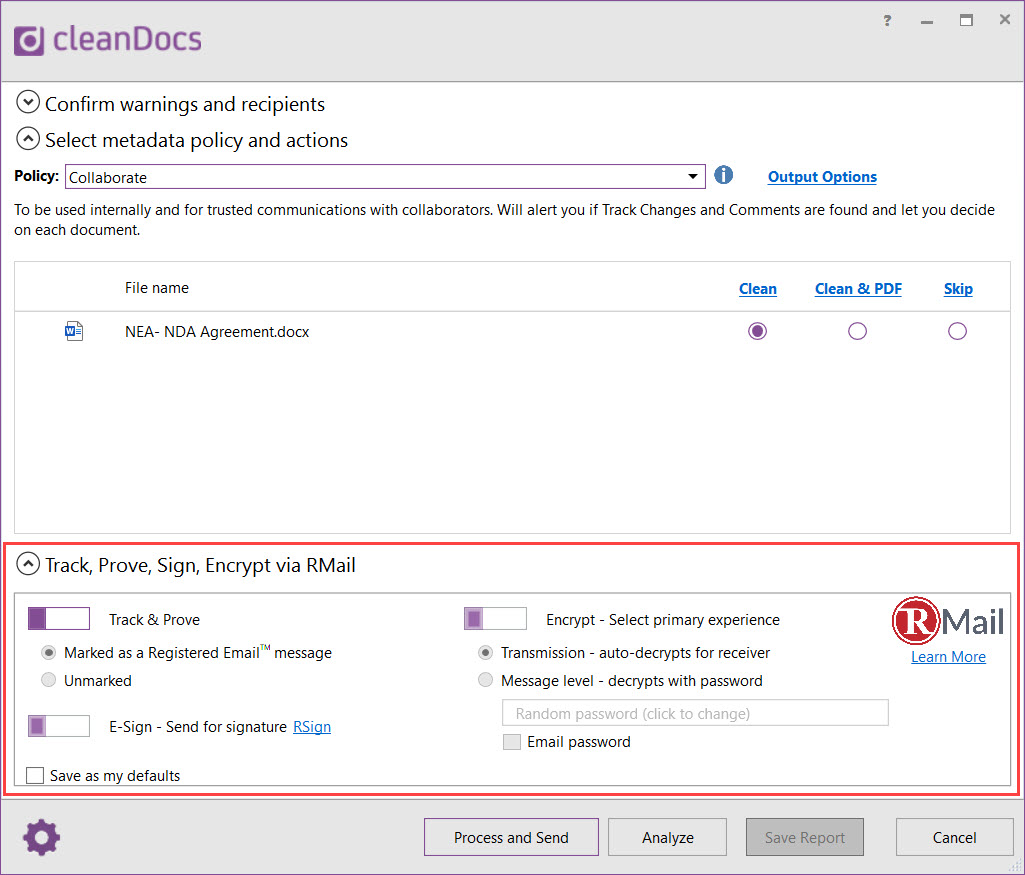Open settings with the gear icon

[42, 838]
